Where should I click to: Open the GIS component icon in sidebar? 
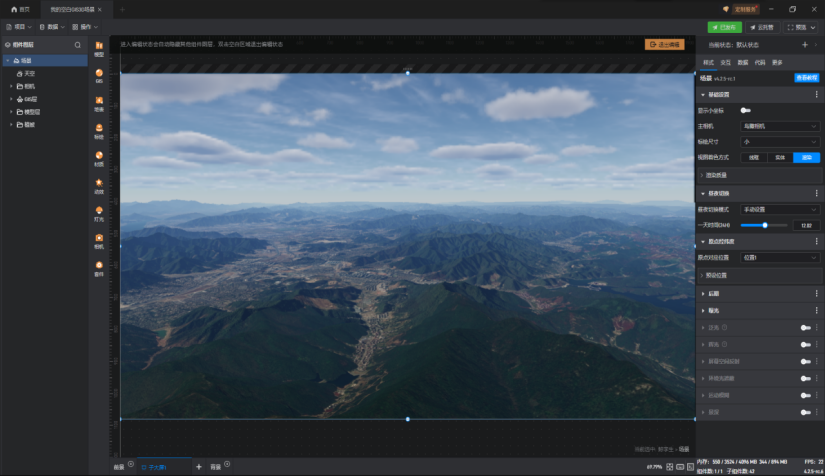(x=99, y=76)
